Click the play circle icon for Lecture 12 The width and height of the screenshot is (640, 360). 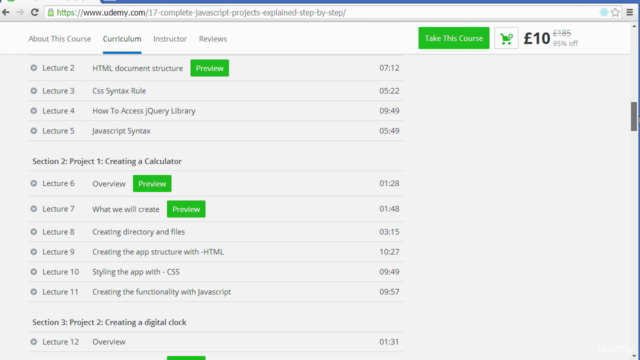(34, 342)
